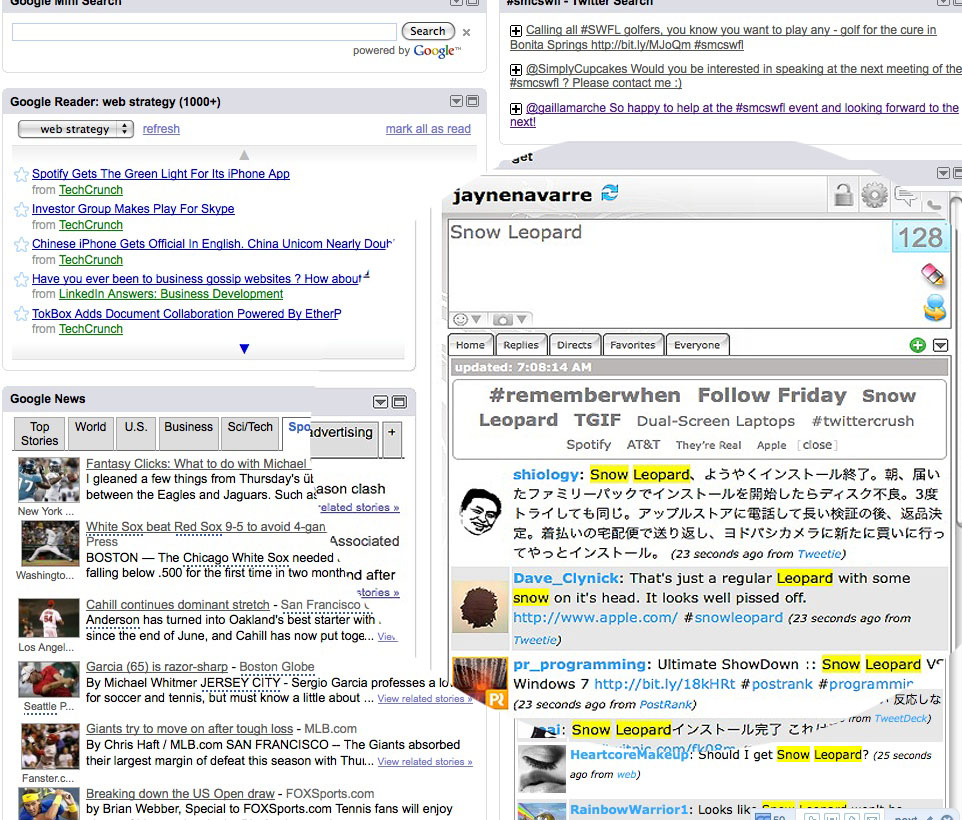
Task: Switch to the Home tab
Action: [471, 345]
